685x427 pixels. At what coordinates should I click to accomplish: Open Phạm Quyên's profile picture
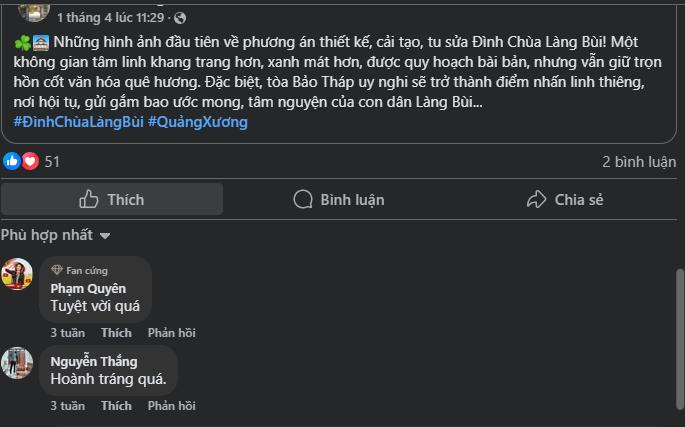pyautogui.click(x=17, y=274)
